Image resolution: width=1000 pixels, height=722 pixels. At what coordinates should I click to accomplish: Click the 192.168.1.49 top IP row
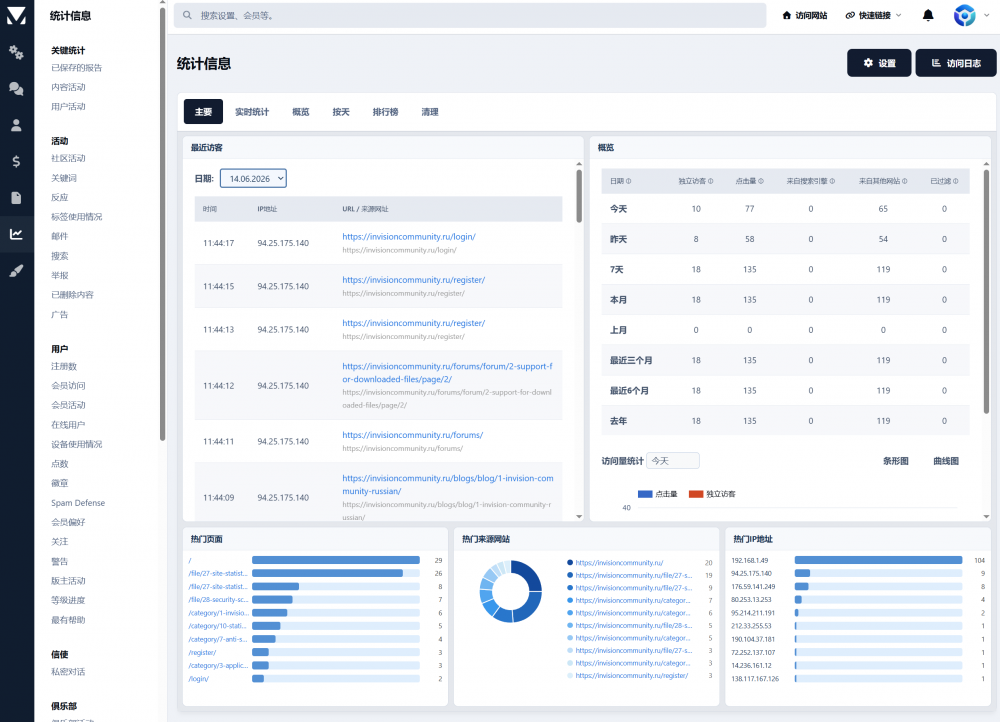858,560
